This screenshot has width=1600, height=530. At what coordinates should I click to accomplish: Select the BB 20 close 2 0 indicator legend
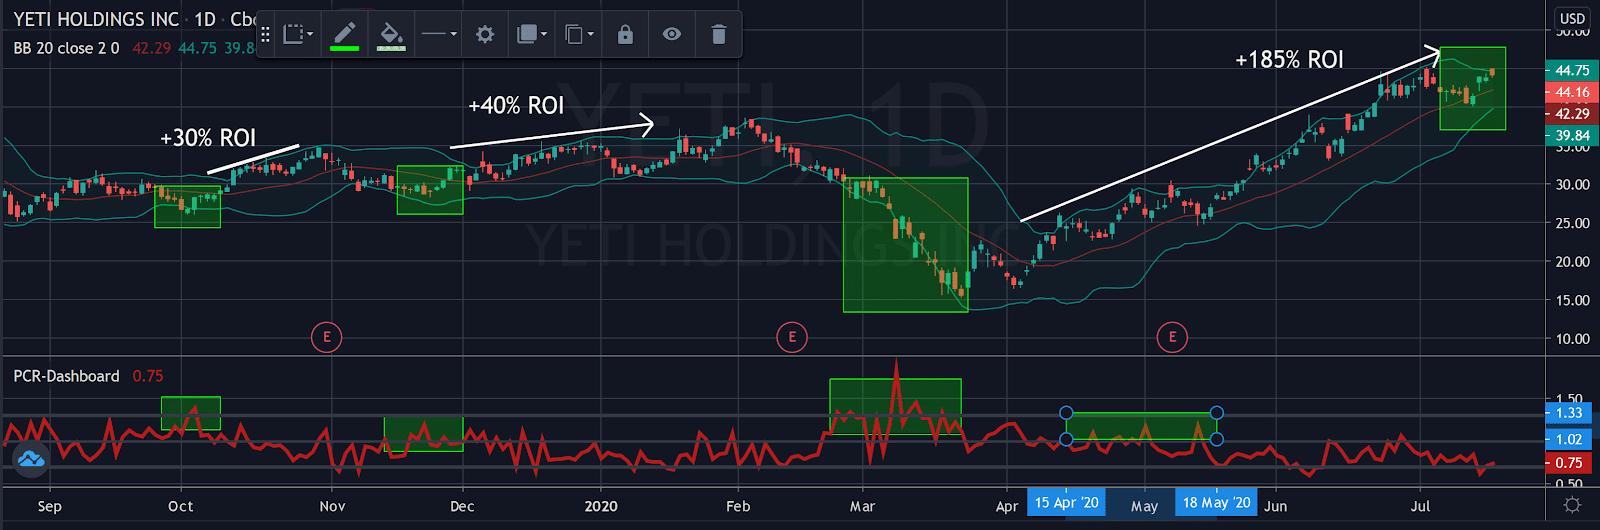(x=66, y=48)
